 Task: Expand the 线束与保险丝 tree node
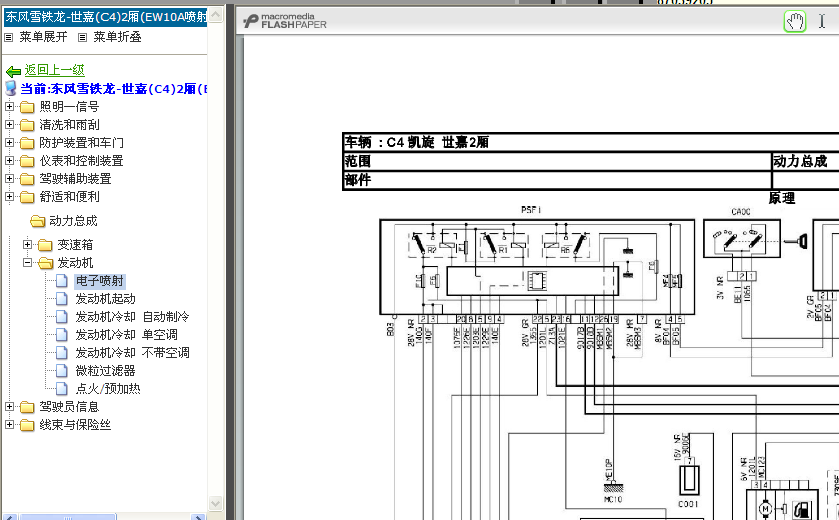[x=9, y=425]
